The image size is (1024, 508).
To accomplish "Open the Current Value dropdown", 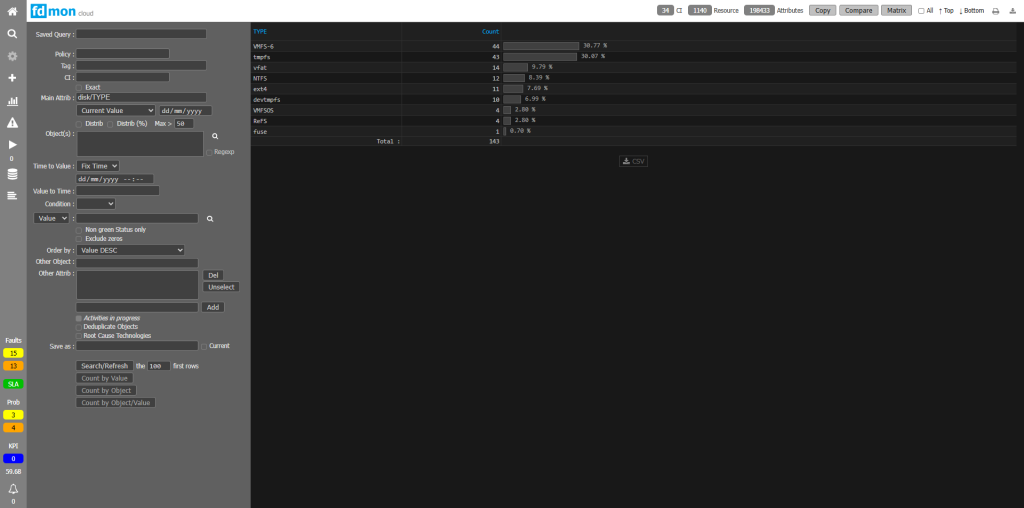I will tap(116, 111).
